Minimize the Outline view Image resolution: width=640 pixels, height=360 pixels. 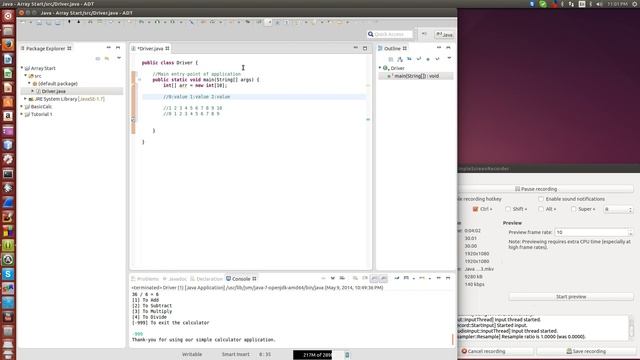(x=439, y=48)
